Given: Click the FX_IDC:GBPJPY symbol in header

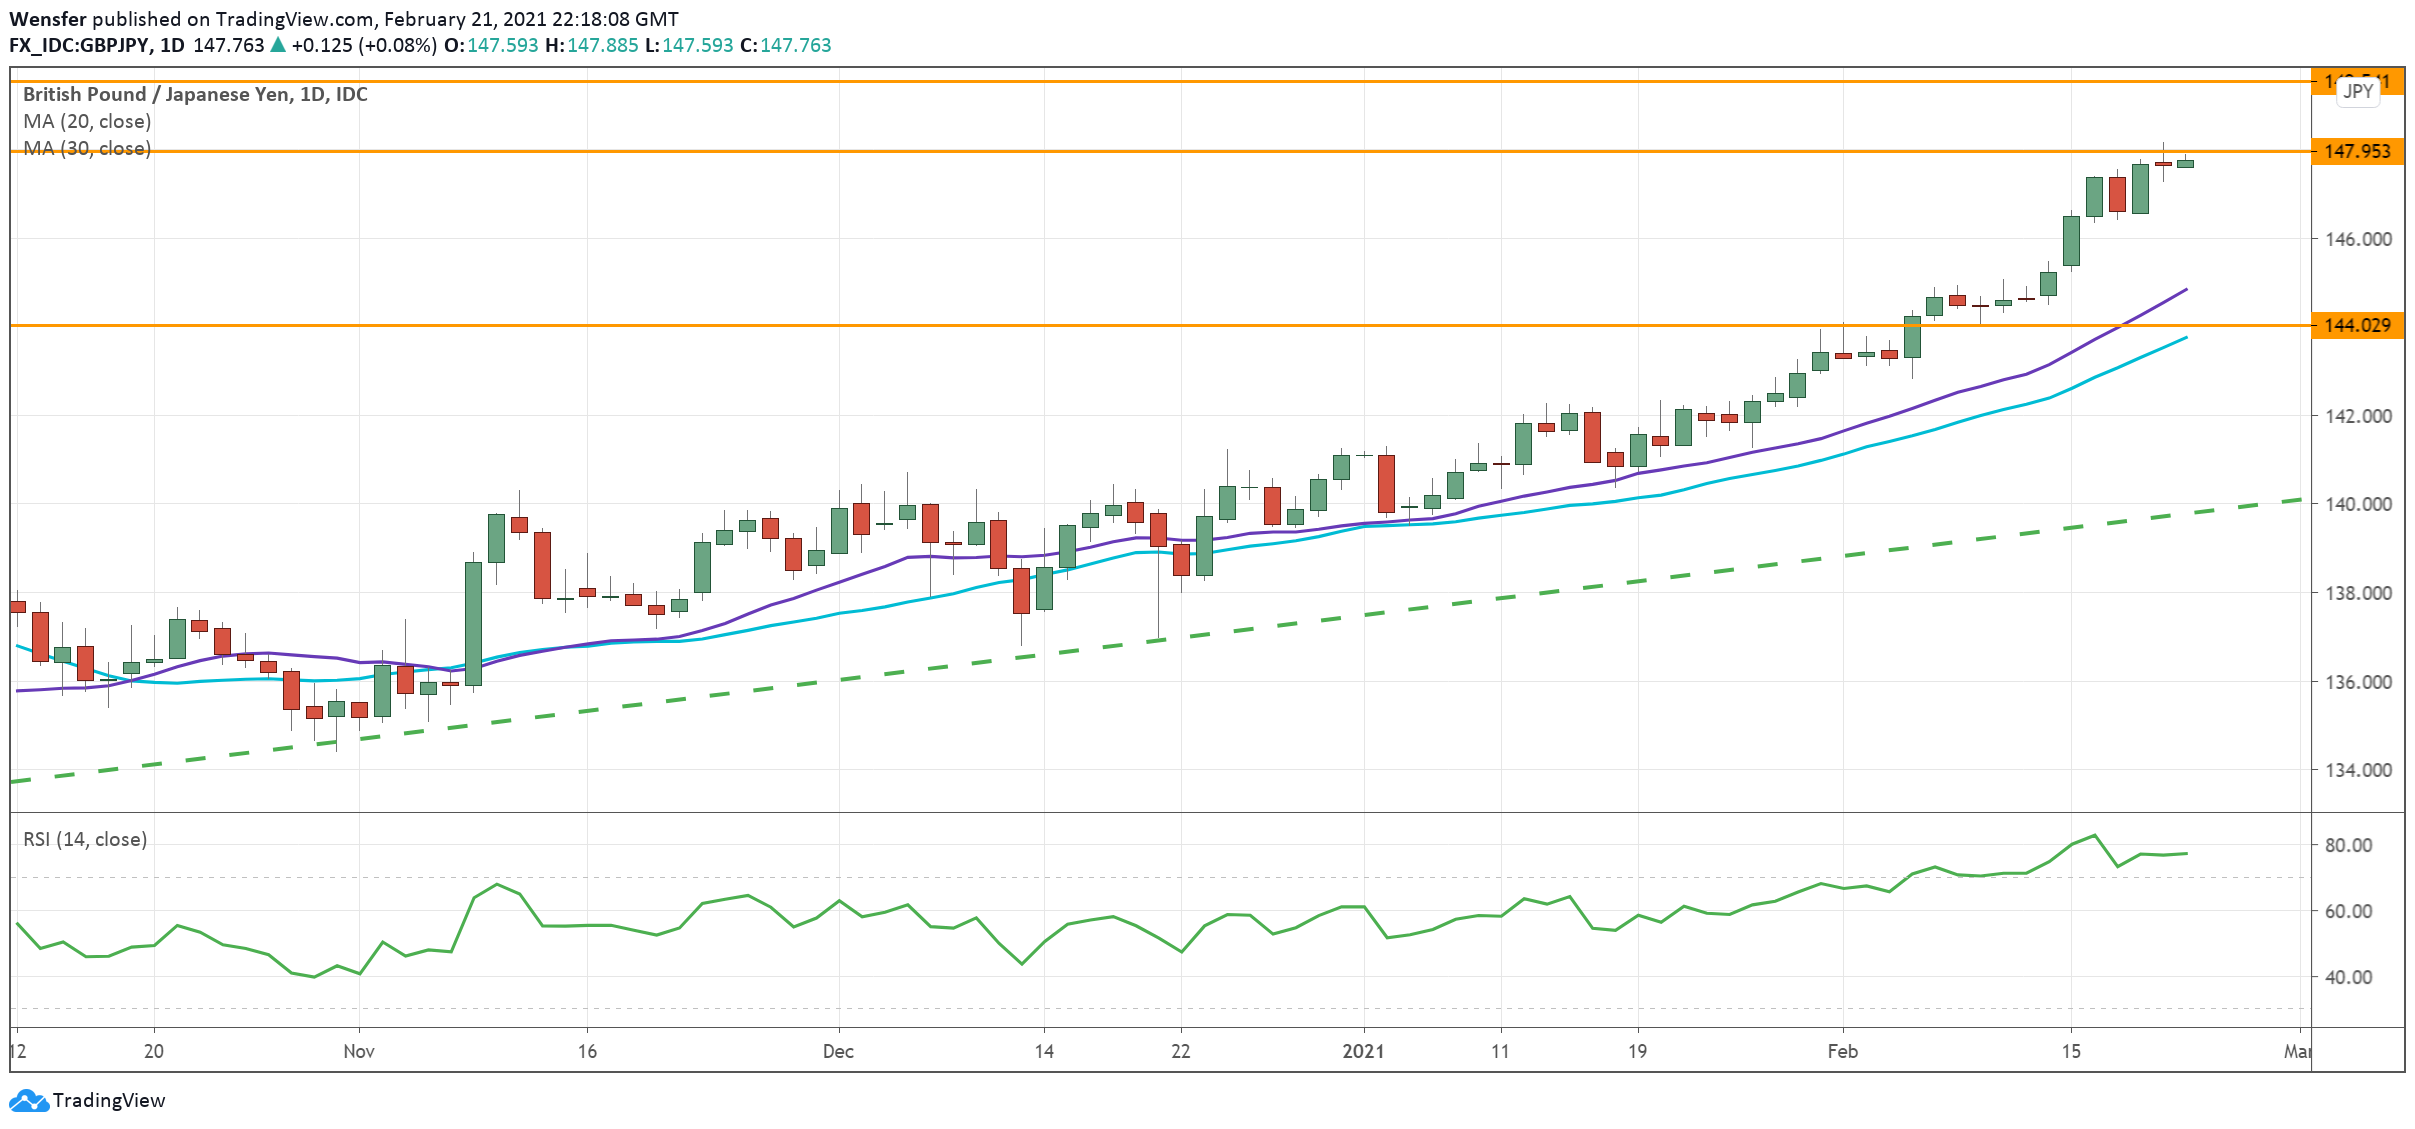Looking at the screenshot, I should (80, 45).
